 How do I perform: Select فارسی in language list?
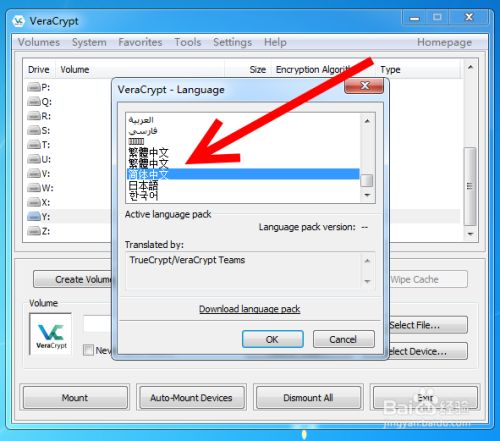point(243,131)
